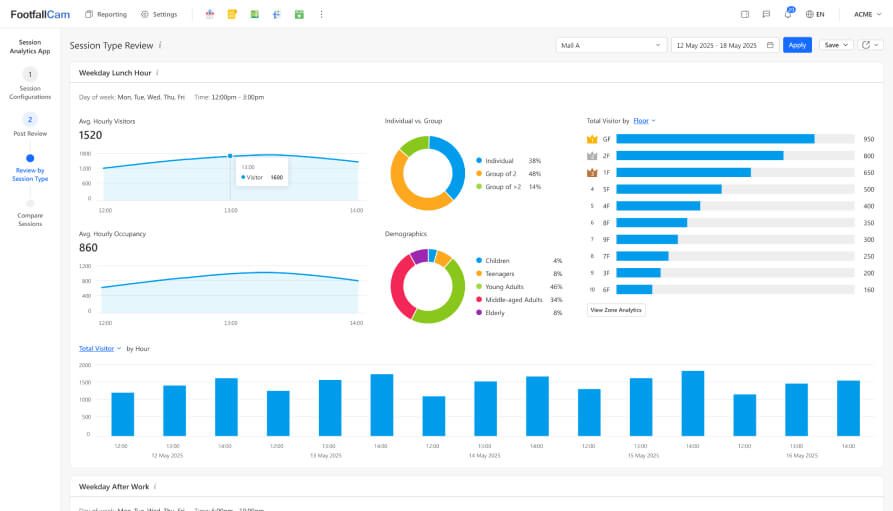Open the feedback chat icon
The image size is (893, 511).
click(x=766, y=14)
